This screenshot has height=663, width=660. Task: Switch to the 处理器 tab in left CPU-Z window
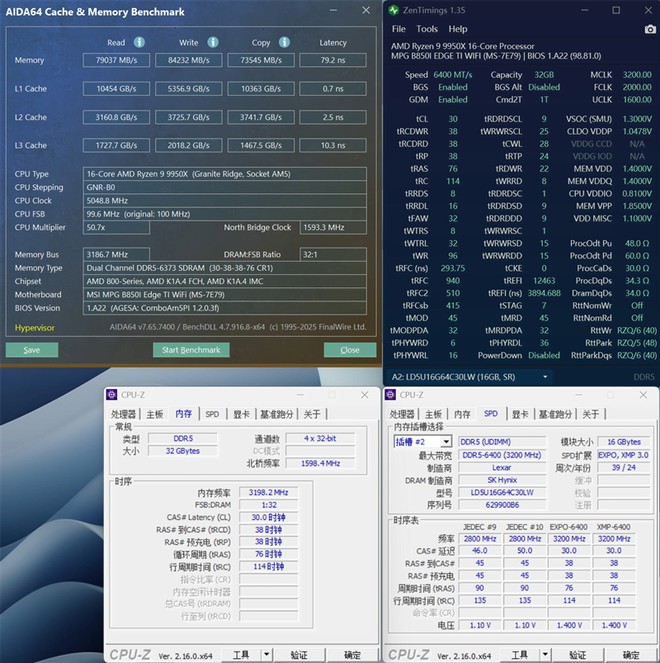[123, 414]
